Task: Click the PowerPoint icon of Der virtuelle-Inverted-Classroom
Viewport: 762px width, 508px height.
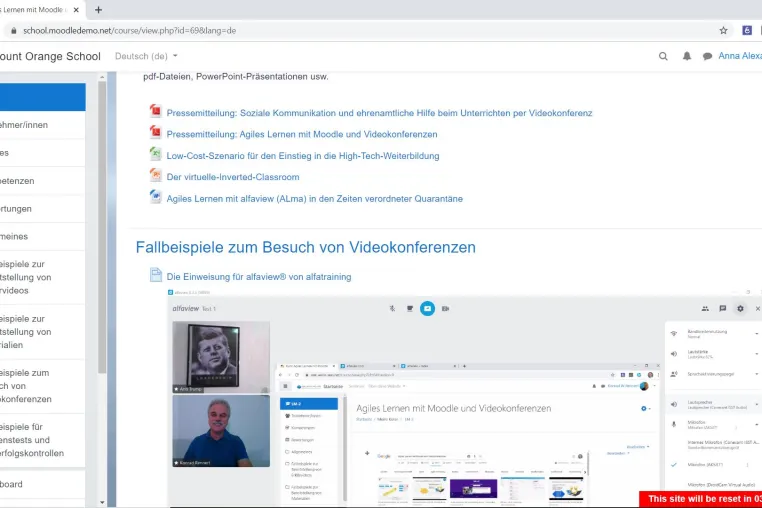Action: click(156, 175)
